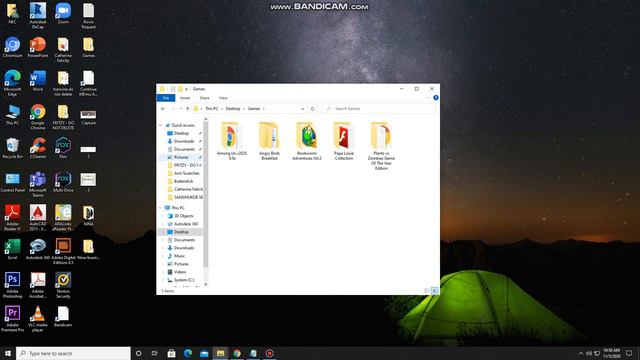Open the Home ribbon tab

(185, 98)
